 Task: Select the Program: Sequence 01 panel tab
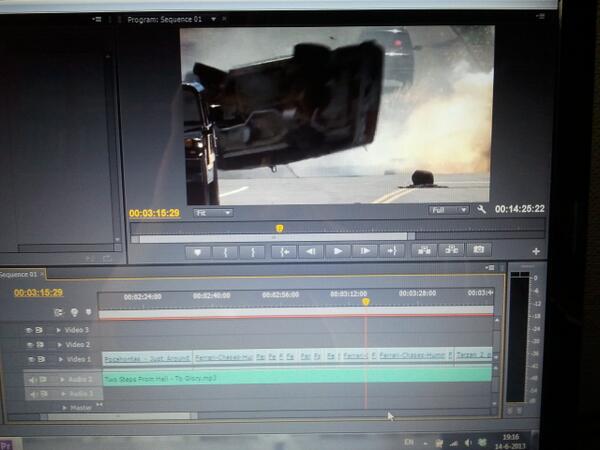[165, 19]
